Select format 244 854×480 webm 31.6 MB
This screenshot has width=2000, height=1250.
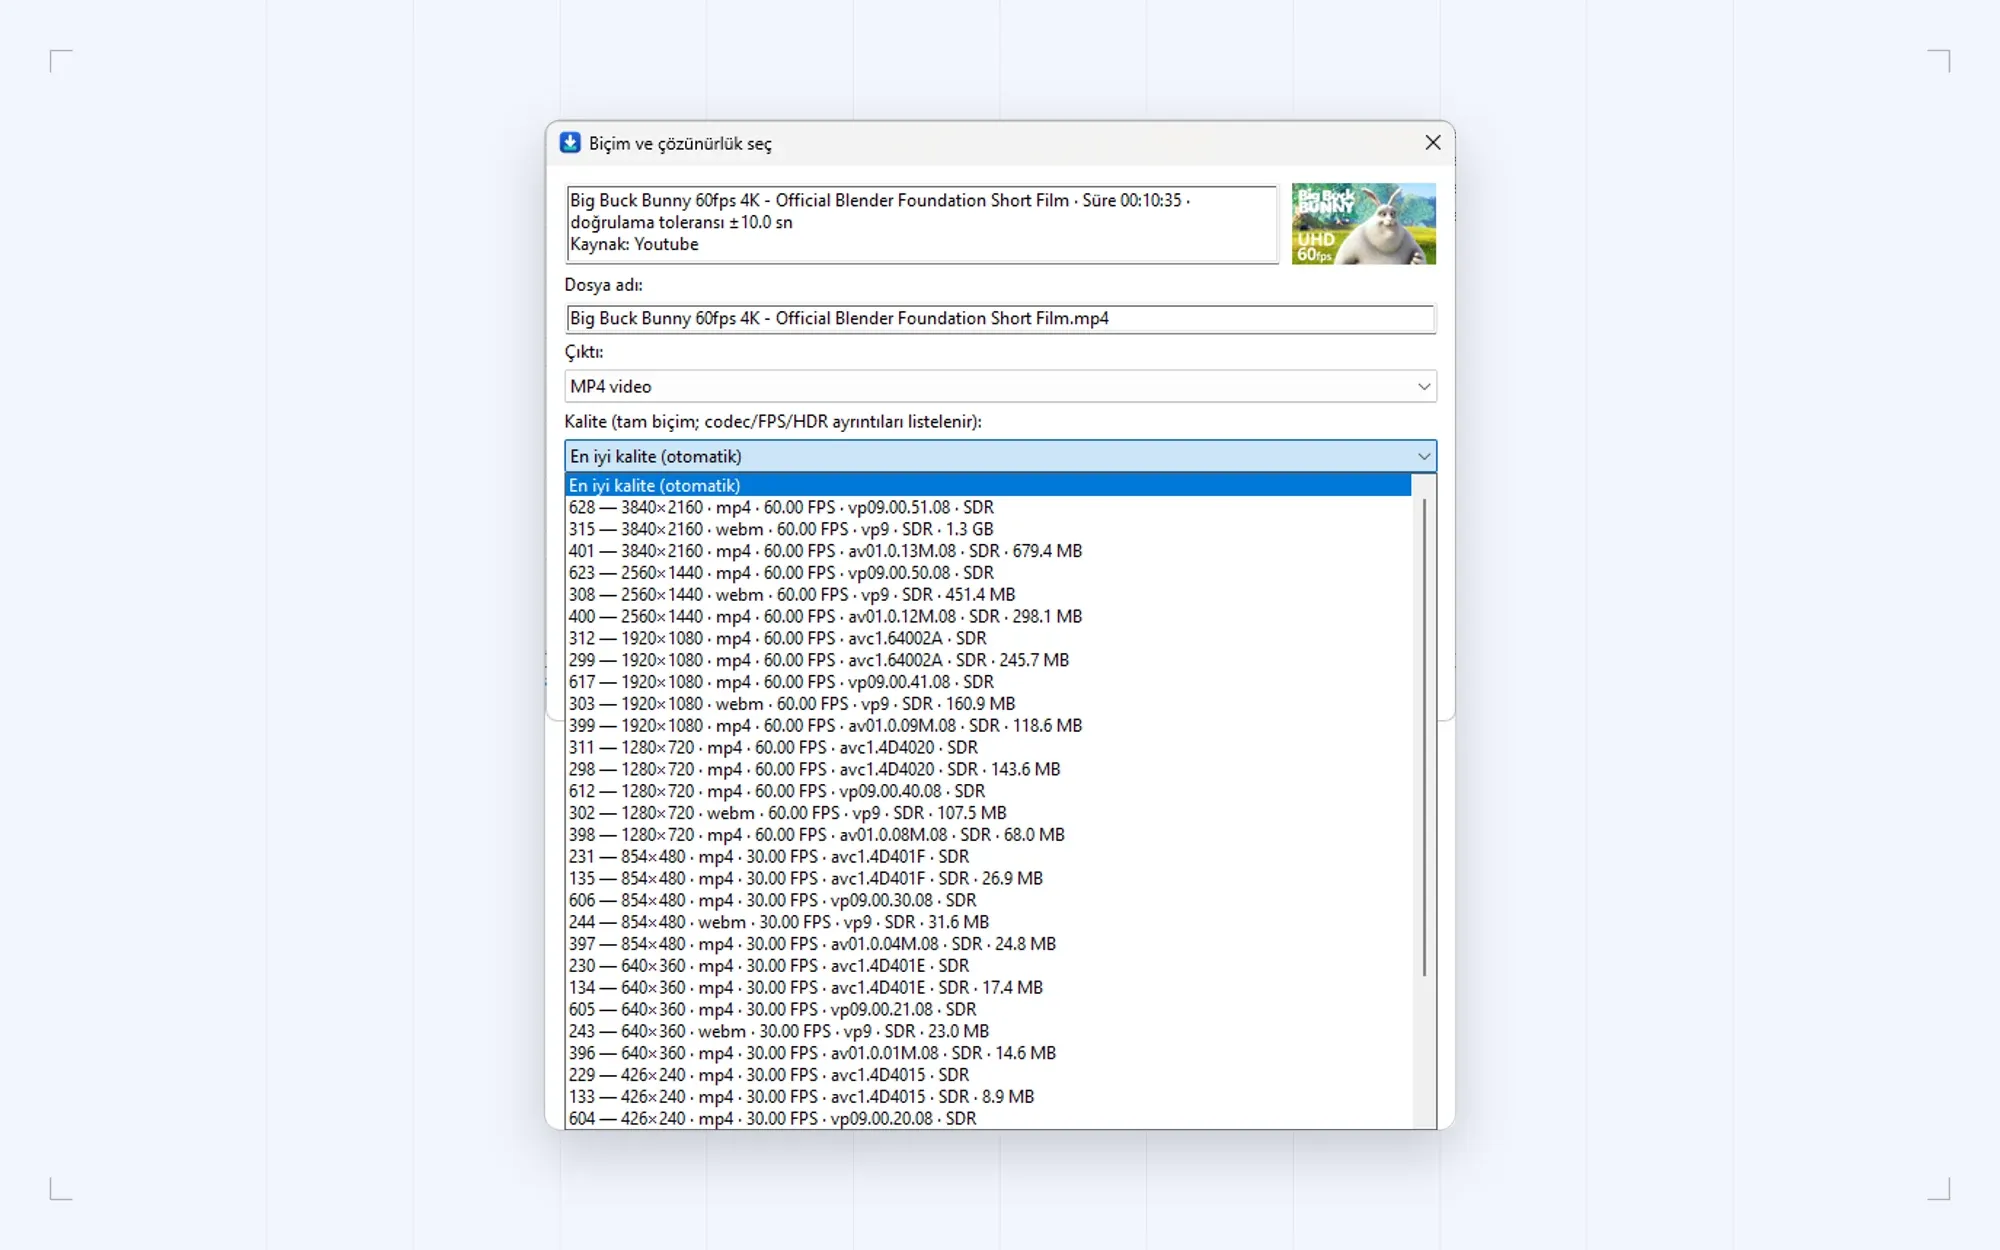pyautogui.click(x=988, y=922)
